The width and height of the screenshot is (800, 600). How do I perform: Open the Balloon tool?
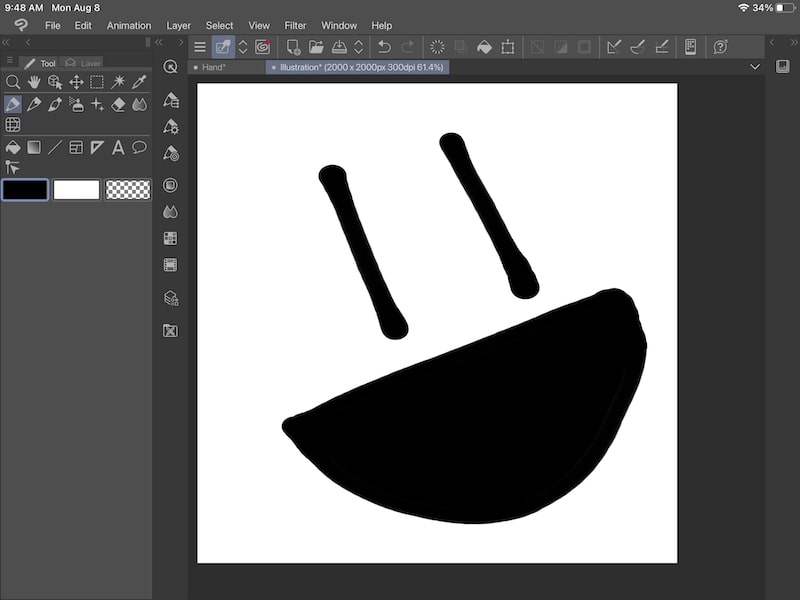139,147
